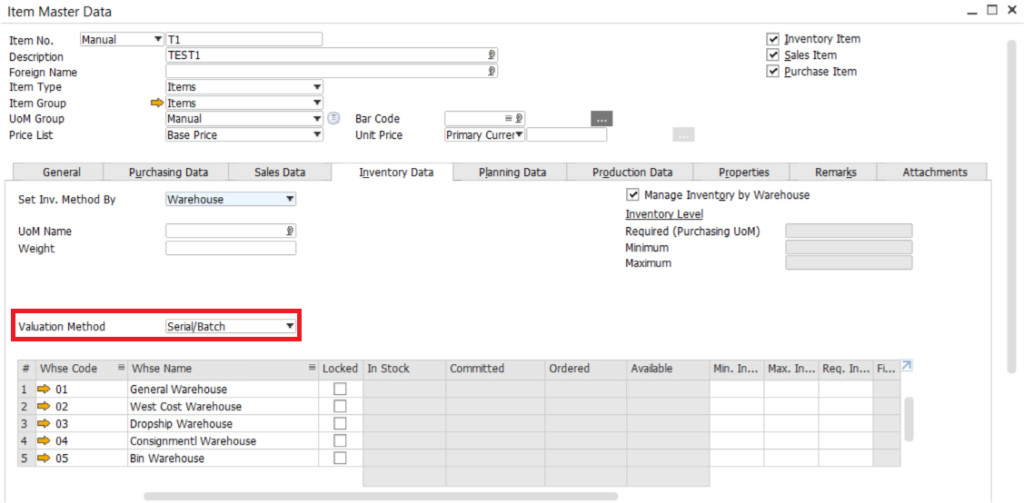
Task: Open link arrow for warehouse 05
Action: pos(44,458)
